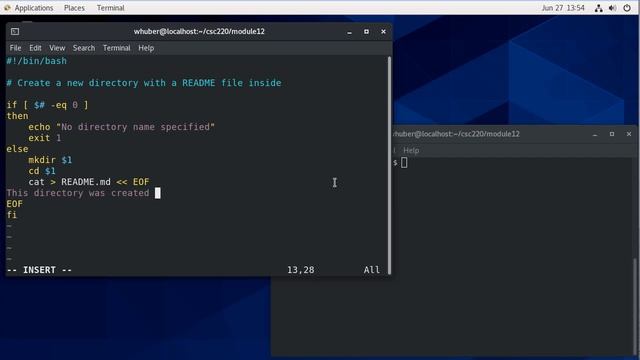Open the Places menu in top bar

[74, 8]
